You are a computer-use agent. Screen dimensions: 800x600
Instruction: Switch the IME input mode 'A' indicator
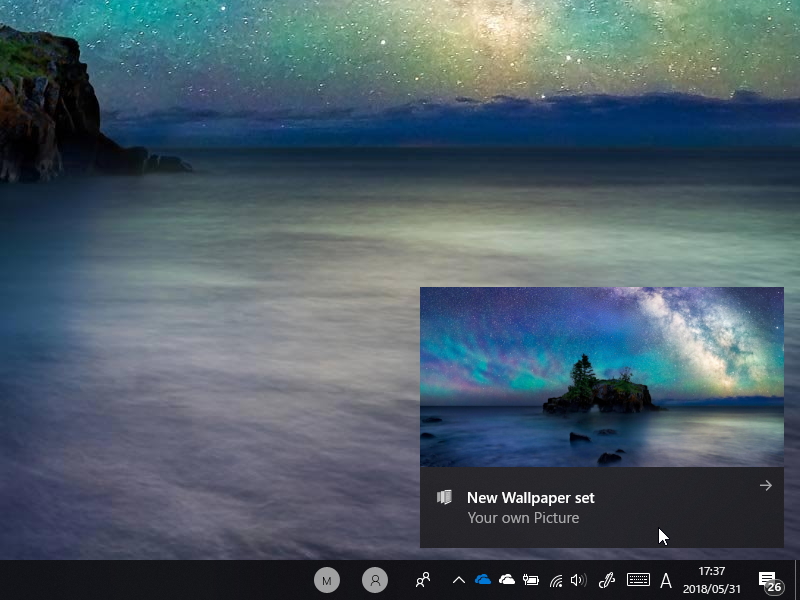click(x=665, y=581)
